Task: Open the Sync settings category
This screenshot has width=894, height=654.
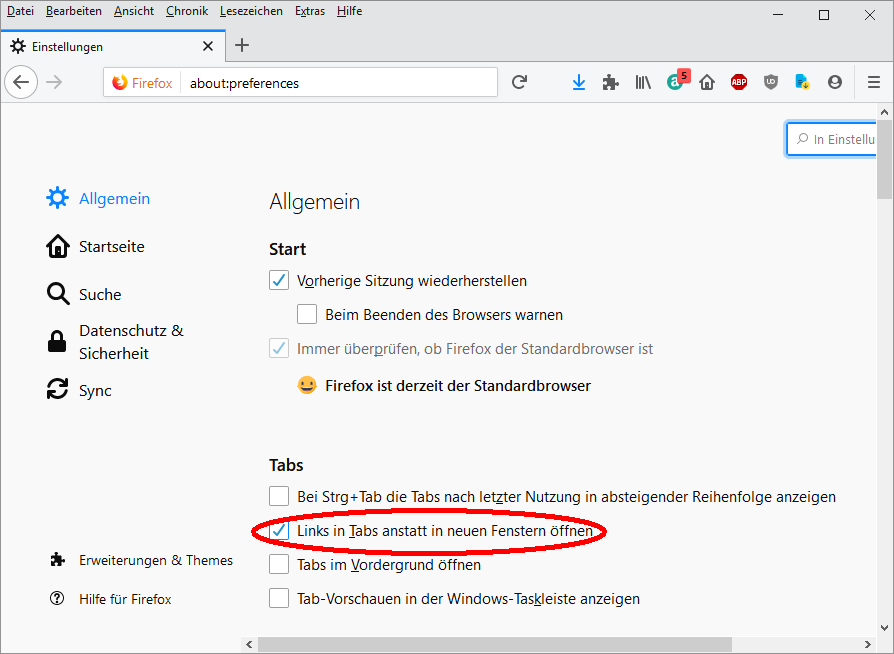Action: point(79,390)
